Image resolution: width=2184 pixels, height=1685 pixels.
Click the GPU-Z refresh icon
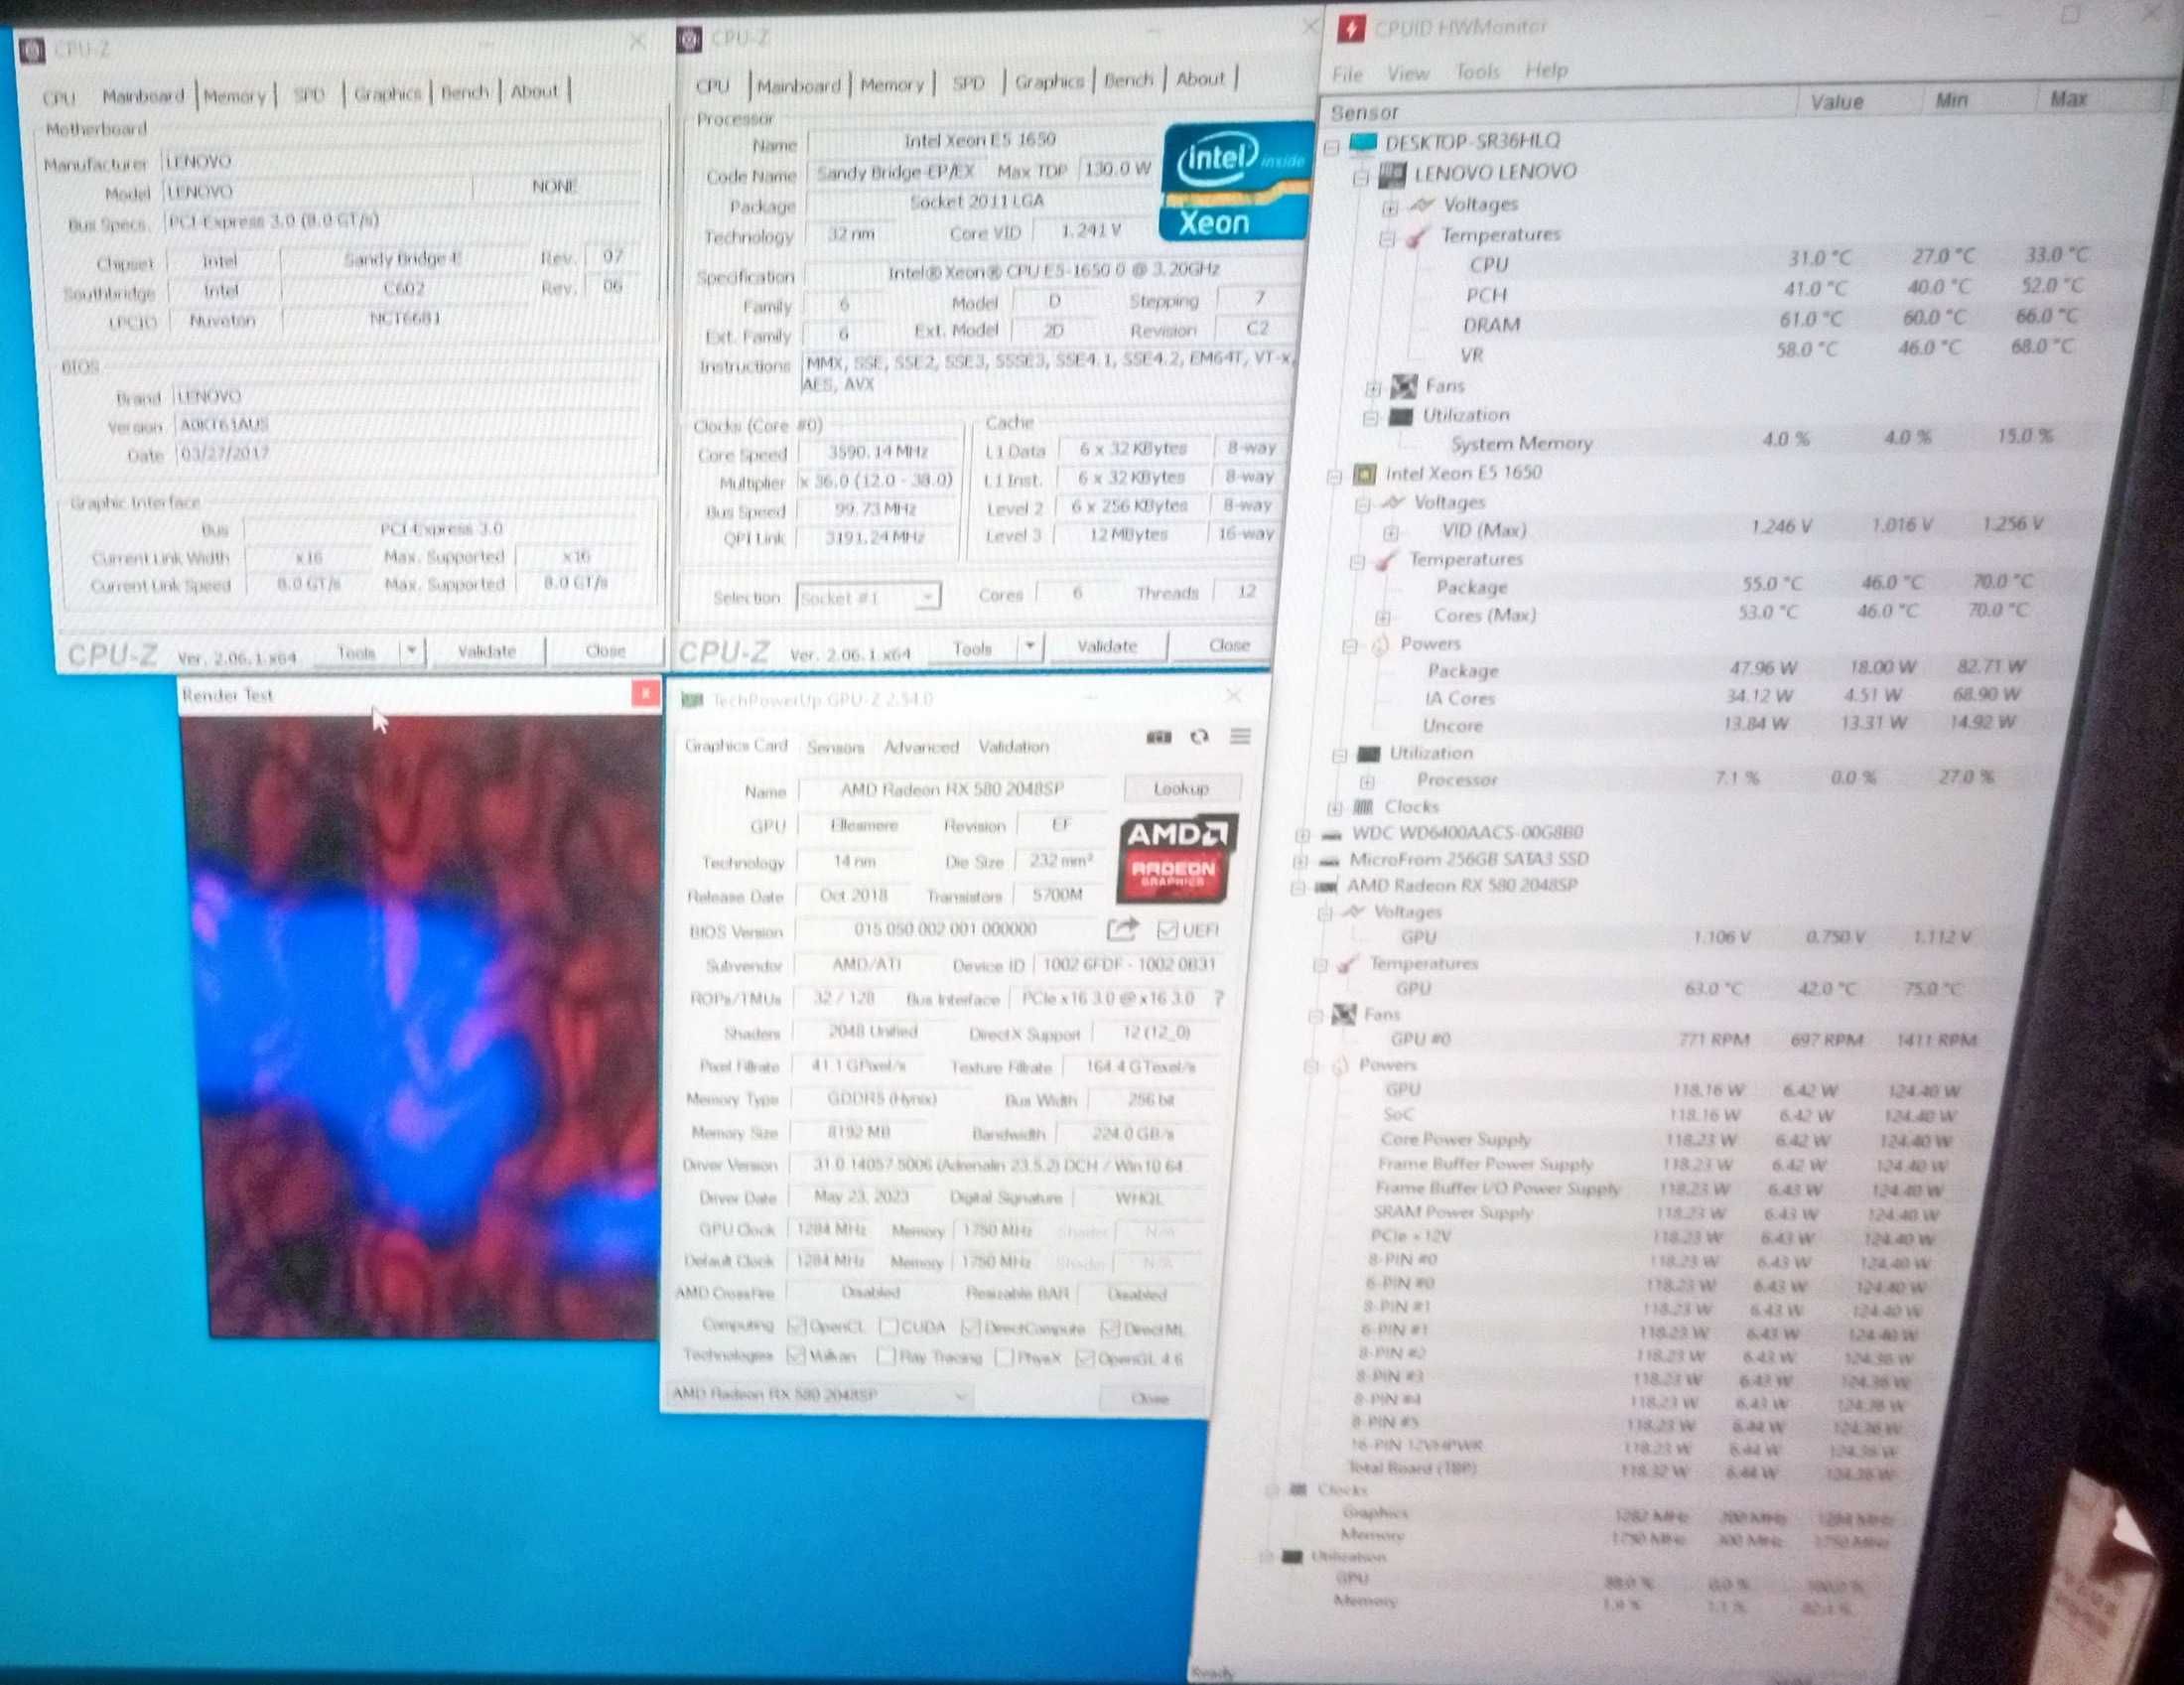1199,737
